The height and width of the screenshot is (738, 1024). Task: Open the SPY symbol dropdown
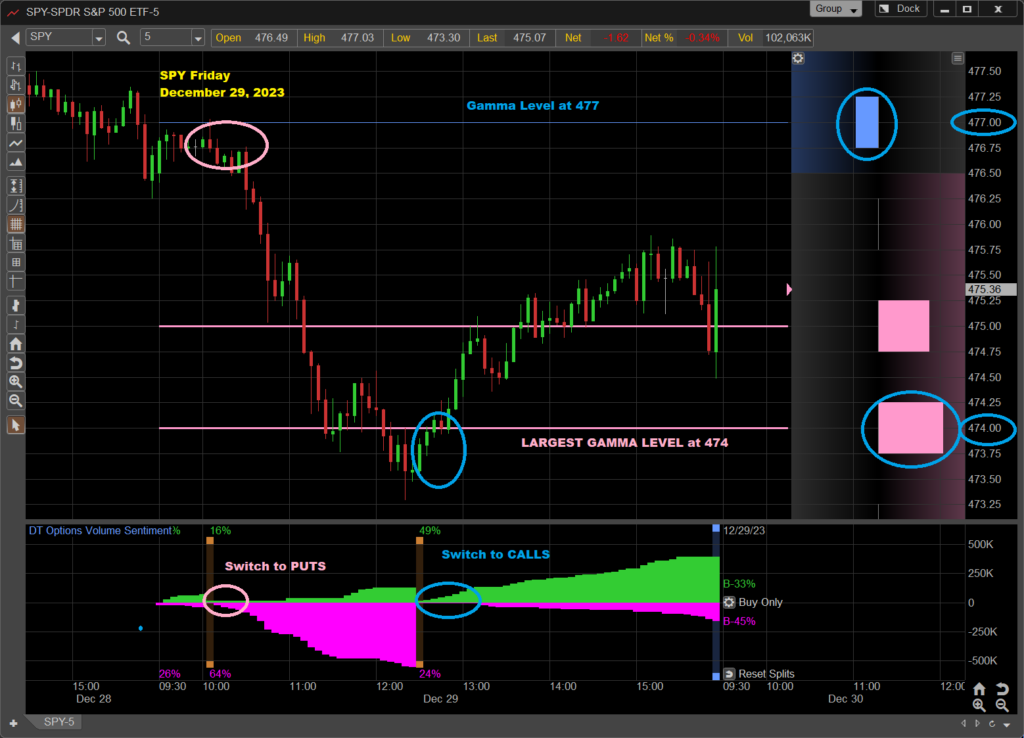(98, 38)
